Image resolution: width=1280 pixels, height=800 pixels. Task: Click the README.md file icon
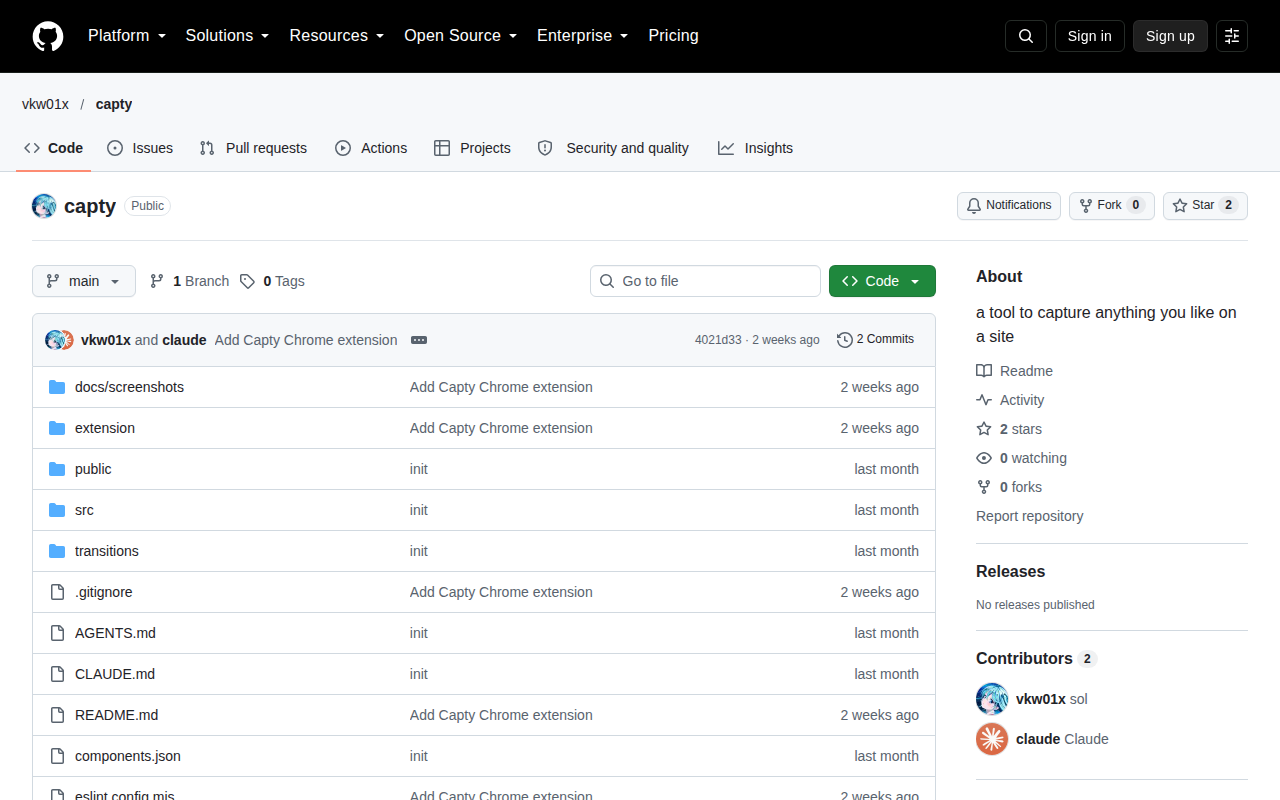(x=57, y=715)
